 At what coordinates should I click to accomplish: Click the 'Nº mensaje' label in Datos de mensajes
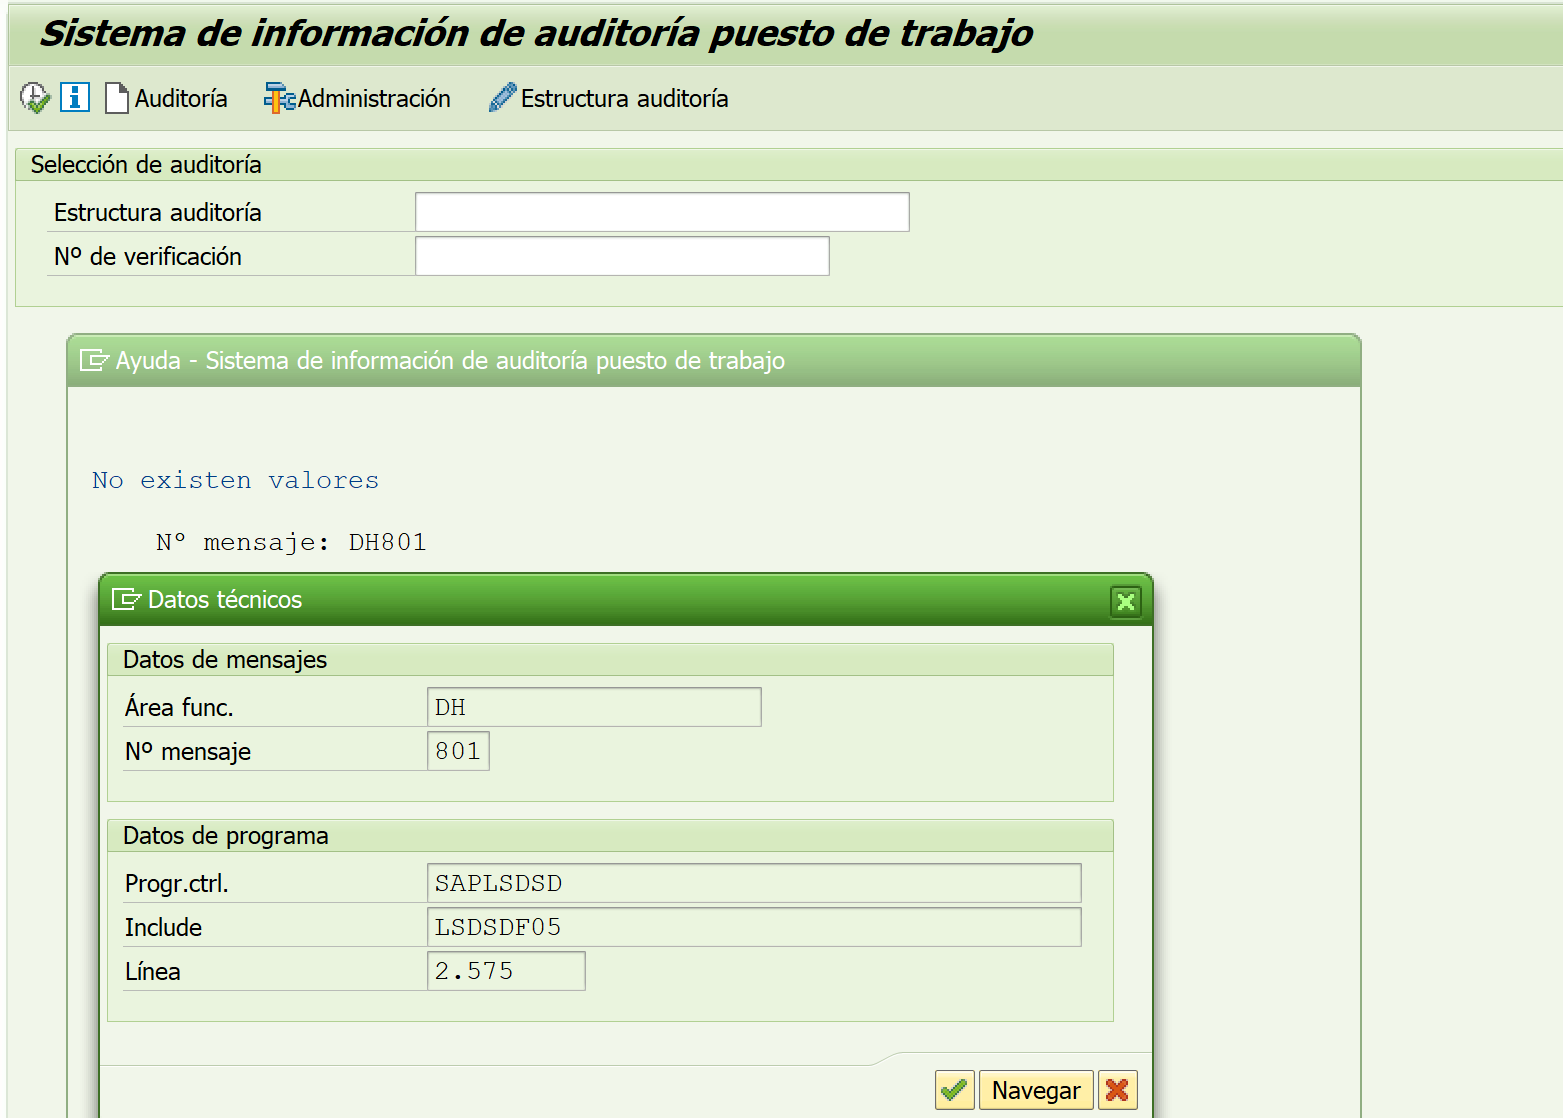(x=188, y=752)
